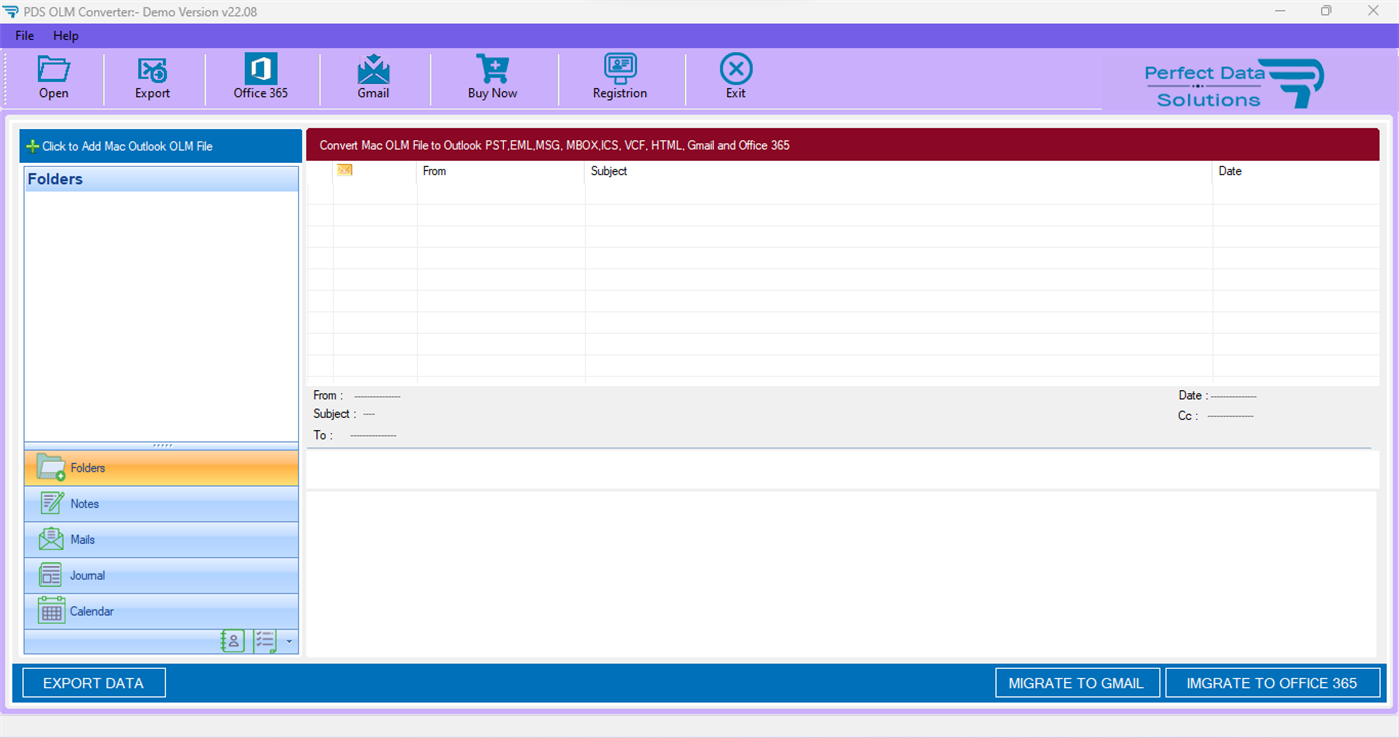Click MIGRATE TO GMAIL button
Screen dimensions: 1399x738
(x=1077, y=683)
